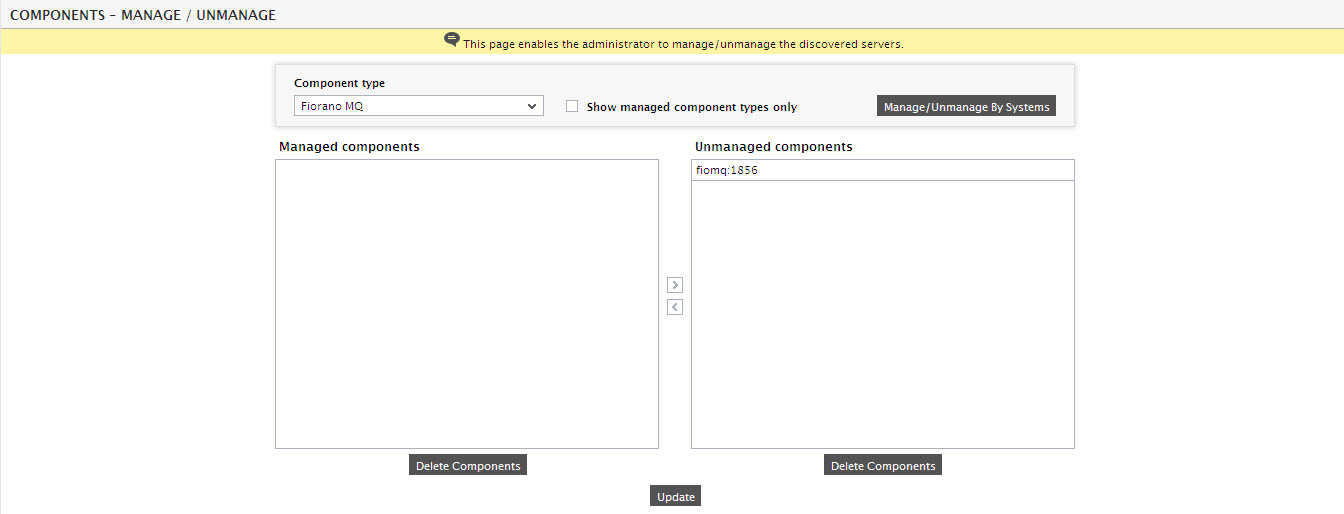Click the Update button
Viewport: 1344px width, 514px height.
[676, 496]
